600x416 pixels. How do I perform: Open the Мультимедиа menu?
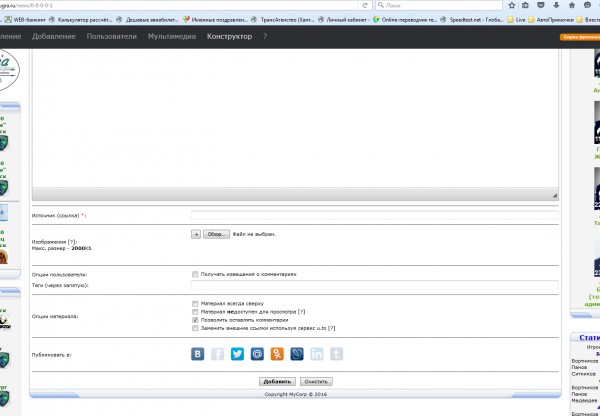pos(172,36)
